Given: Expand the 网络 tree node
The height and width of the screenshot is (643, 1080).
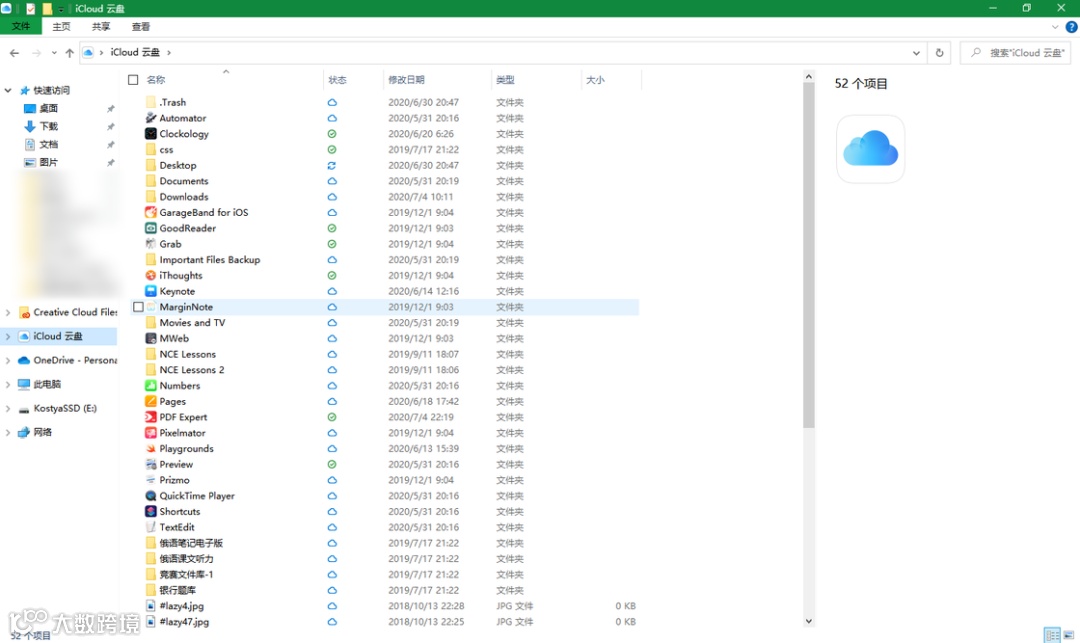Looking at the screenshot, I should pos(8,432).
